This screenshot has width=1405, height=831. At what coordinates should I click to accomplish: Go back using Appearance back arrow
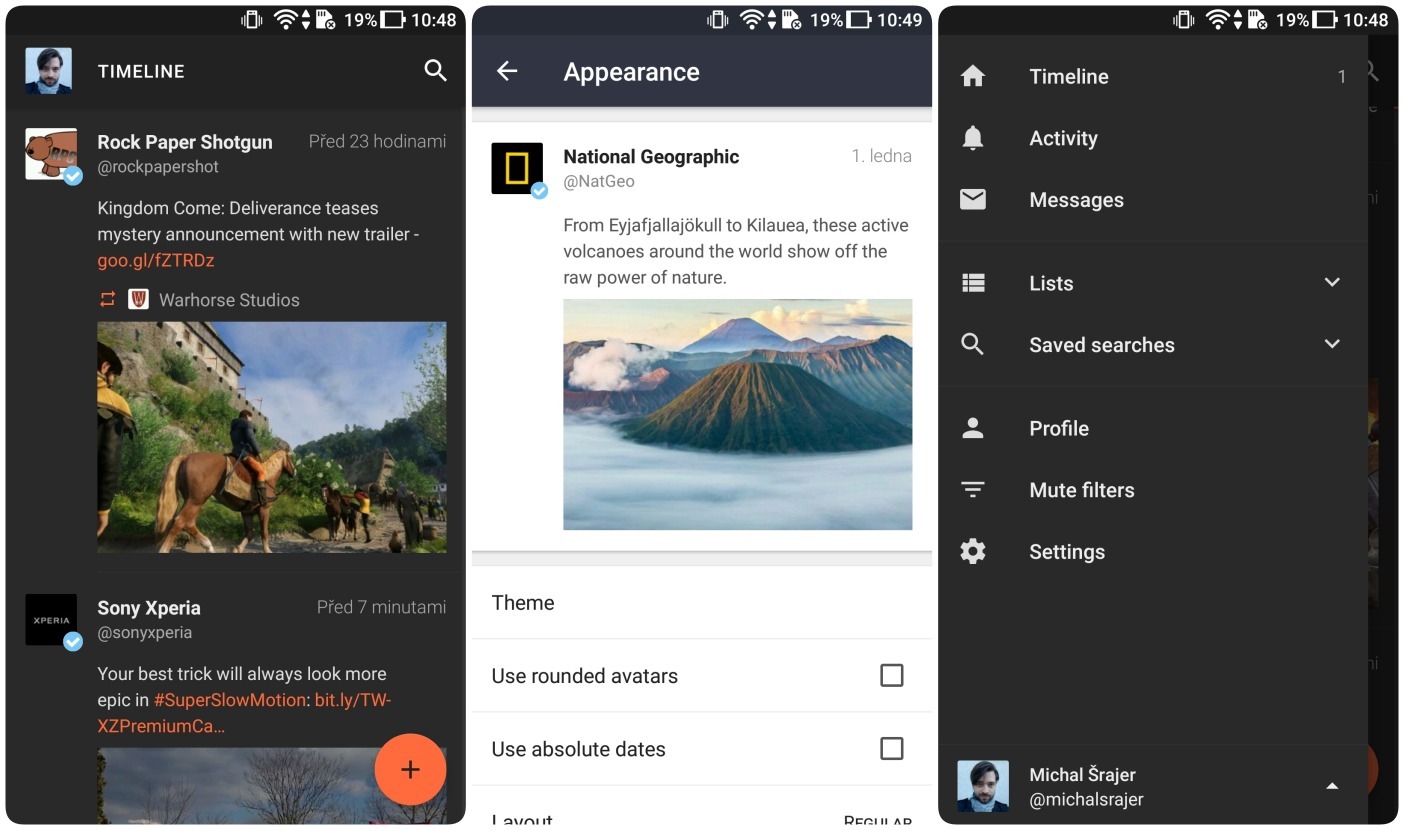507,71
